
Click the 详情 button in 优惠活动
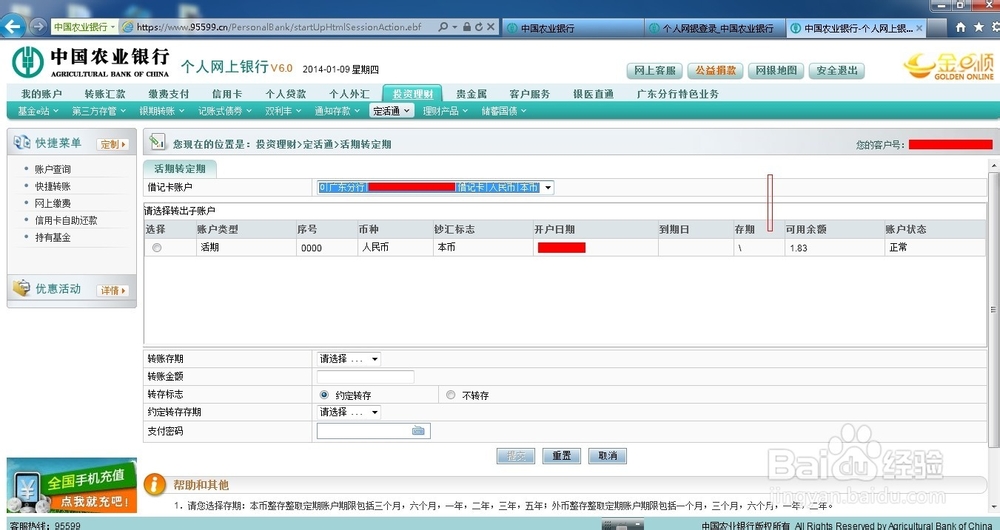tap(113, 290)
